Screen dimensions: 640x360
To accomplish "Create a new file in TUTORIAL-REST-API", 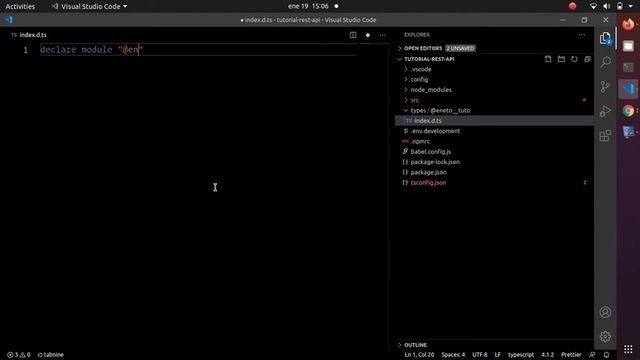I will pyautogui.click(x=548, y=59).
